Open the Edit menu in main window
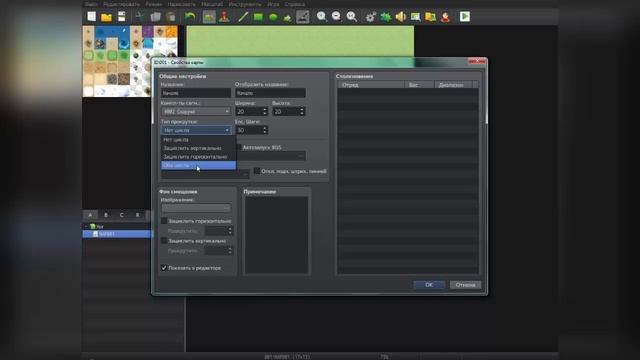This screenshot has width=640, height=360. pos(121,4)
